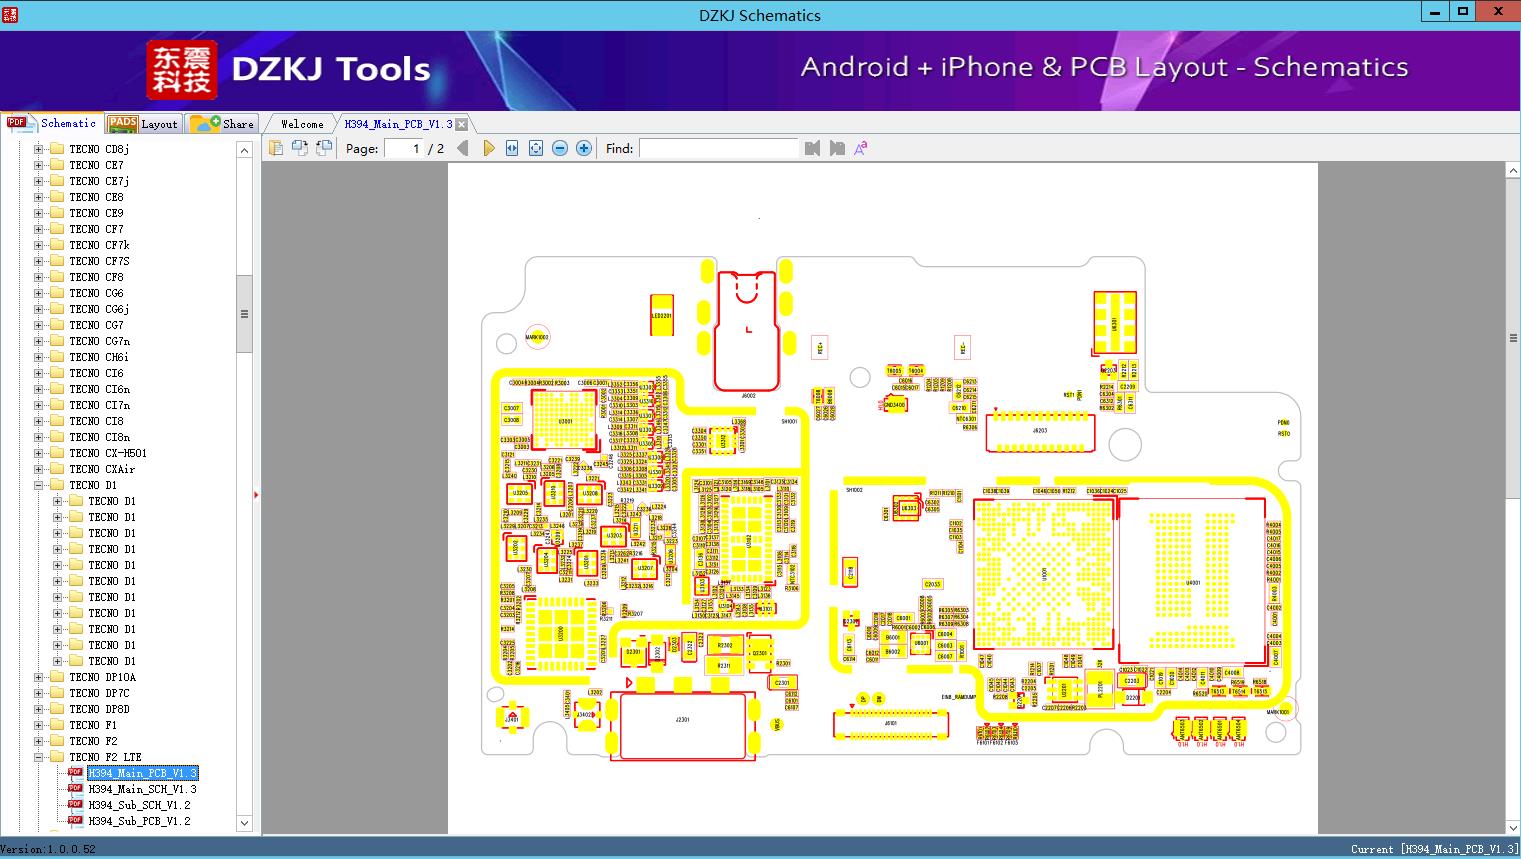Click the folder icon of TECNO CE7
Screen dimensions: 1521x859
click(57, 165)
